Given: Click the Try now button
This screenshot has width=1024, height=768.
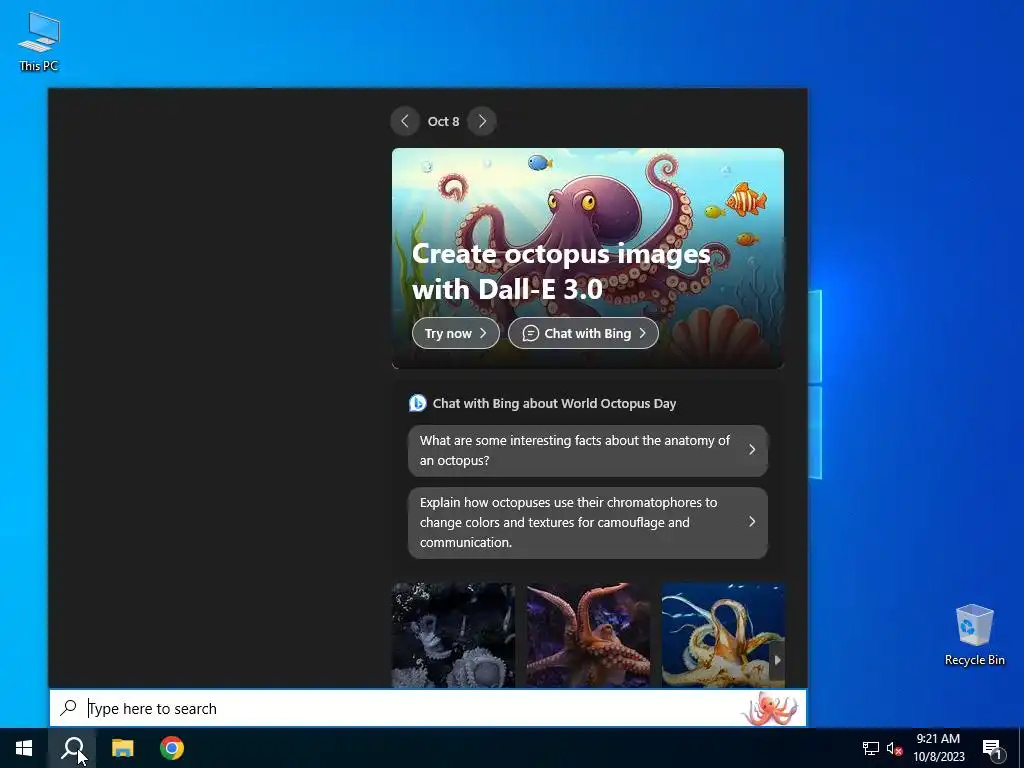Looking at the screenshot, I should tap(456, 333).
